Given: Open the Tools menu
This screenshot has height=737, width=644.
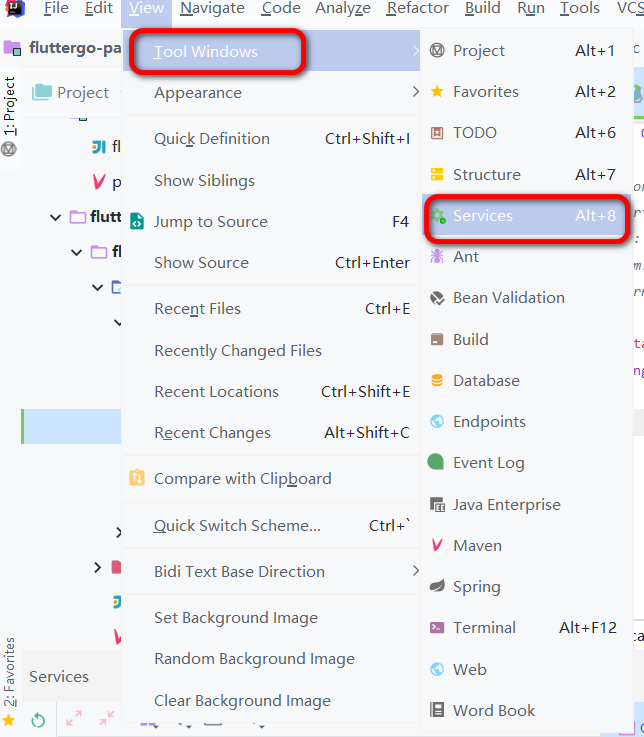Looking at the screenshot, I should [580, 8].
